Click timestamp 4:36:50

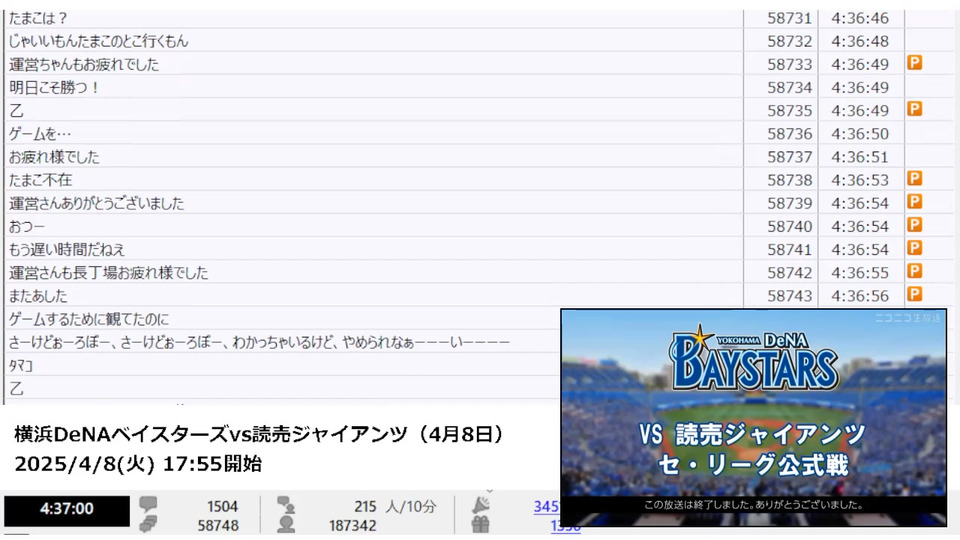[860, 133]
